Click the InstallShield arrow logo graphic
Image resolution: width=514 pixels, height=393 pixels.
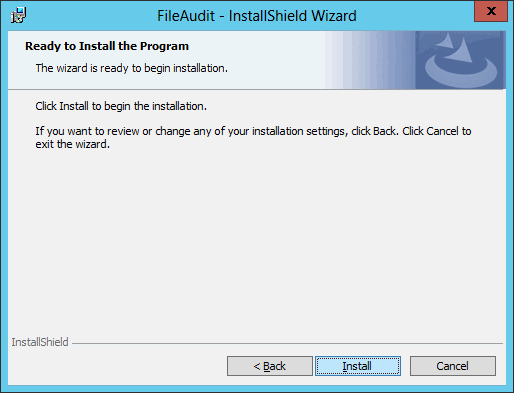click(460, 60)
